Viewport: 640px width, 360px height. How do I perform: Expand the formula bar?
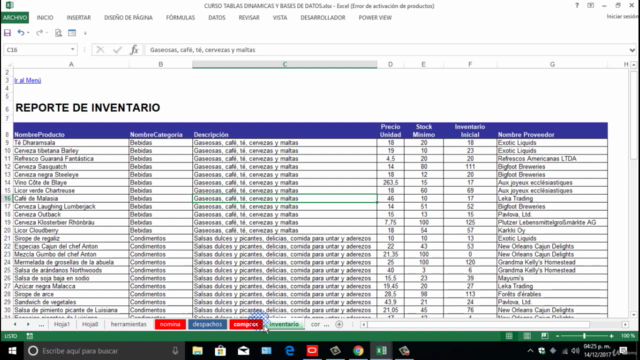click(632, 50)
